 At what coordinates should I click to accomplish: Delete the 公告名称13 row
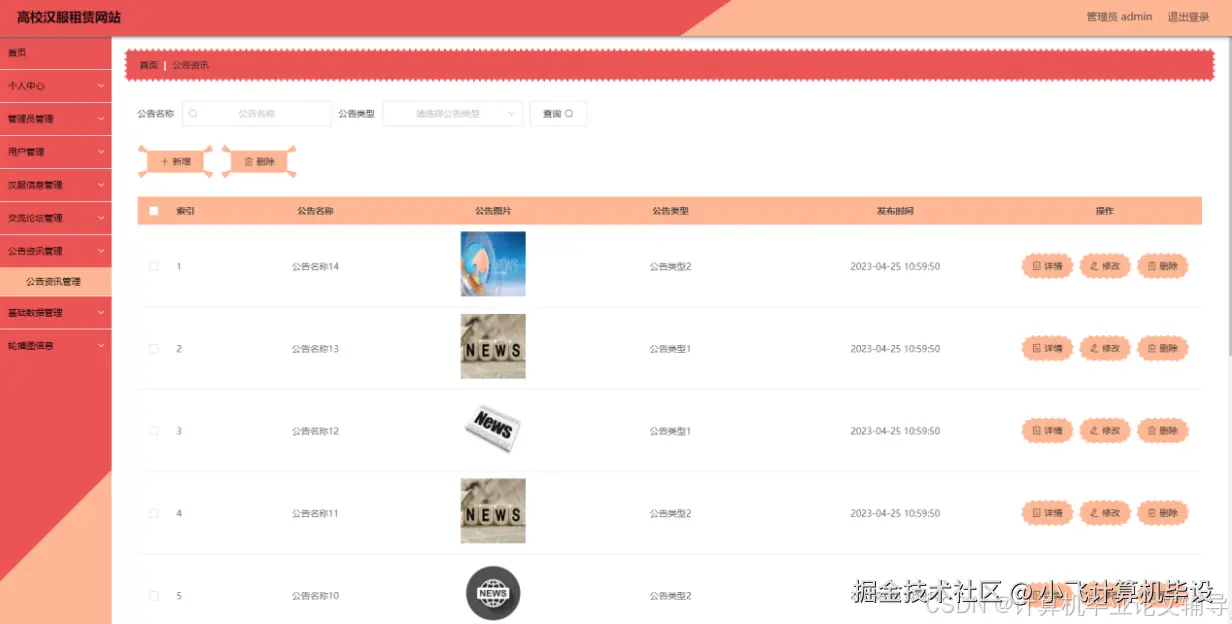(1163, 348)
